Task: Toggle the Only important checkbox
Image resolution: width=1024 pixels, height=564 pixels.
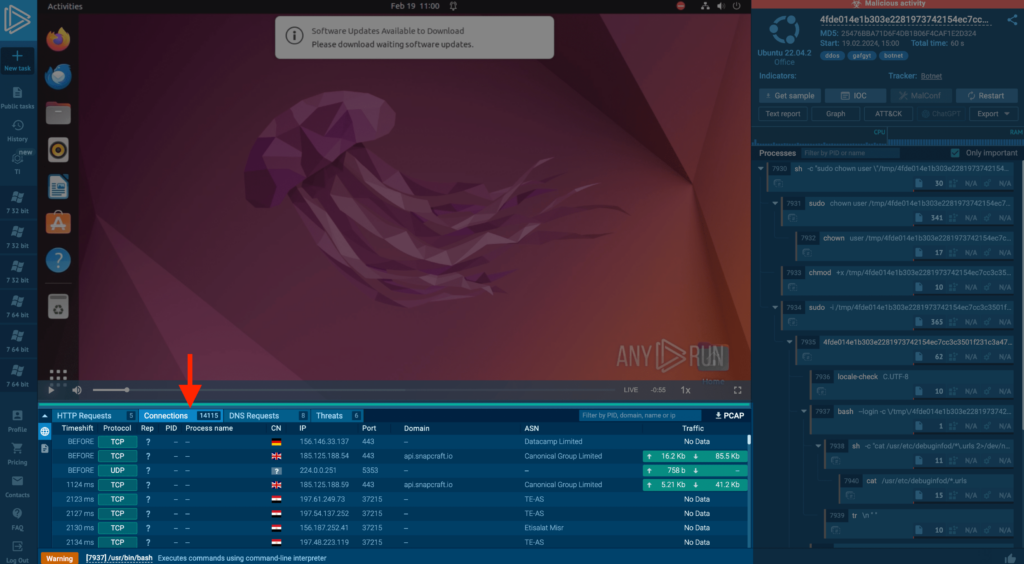Action: [x=956, y=153]
